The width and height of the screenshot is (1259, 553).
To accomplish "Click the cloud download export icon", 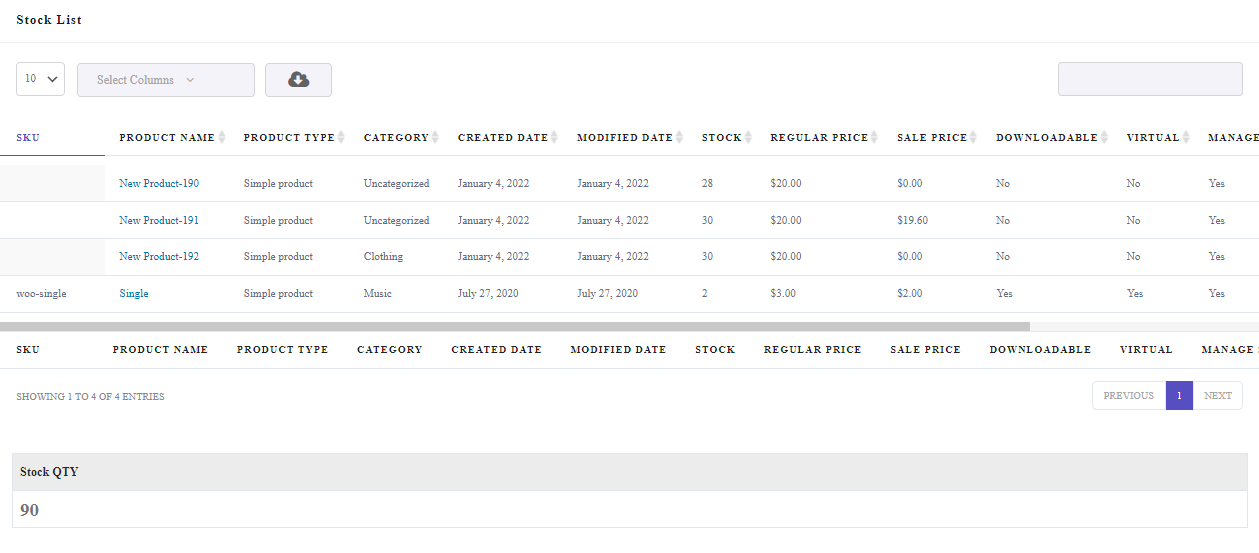I will (298, 80).
